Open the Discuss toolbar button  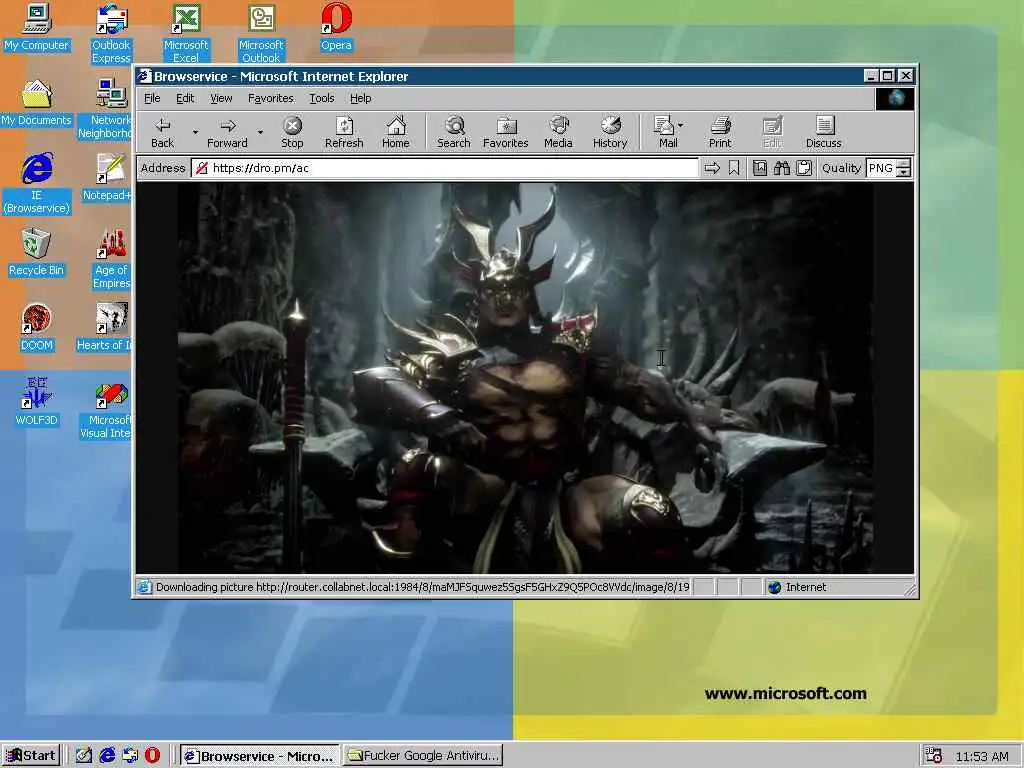coord(824,133)
